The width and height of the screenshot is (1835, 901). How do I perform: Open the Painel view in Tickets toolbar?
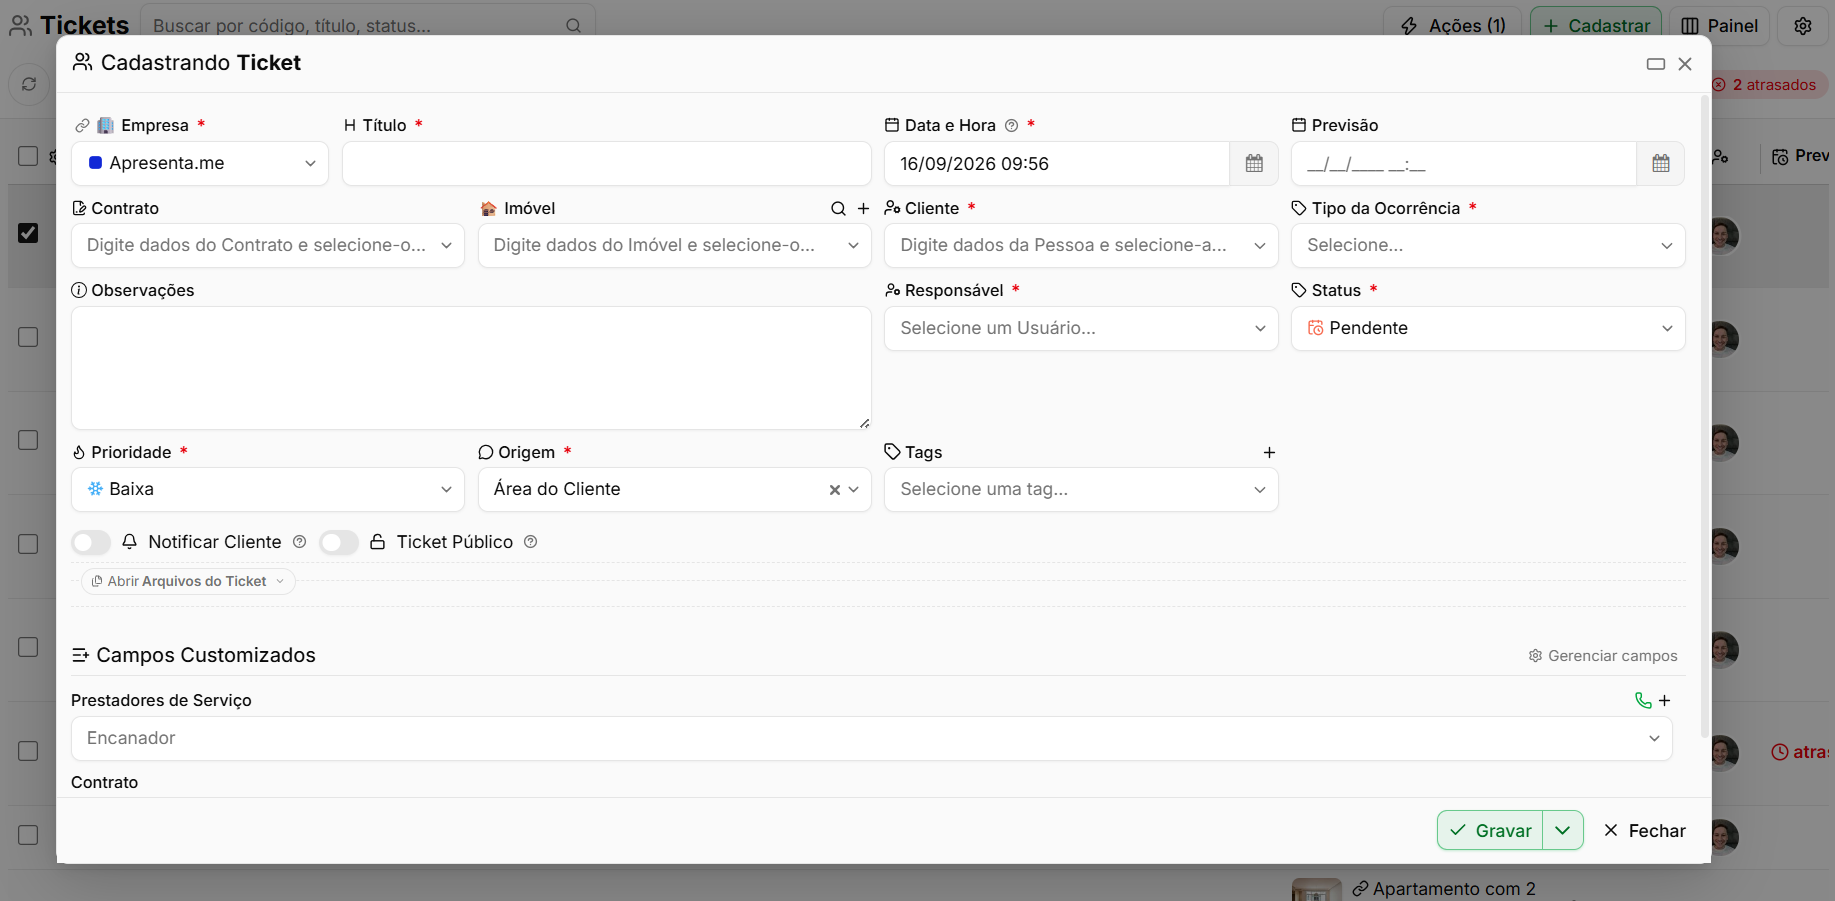(x=1719, y=26)
